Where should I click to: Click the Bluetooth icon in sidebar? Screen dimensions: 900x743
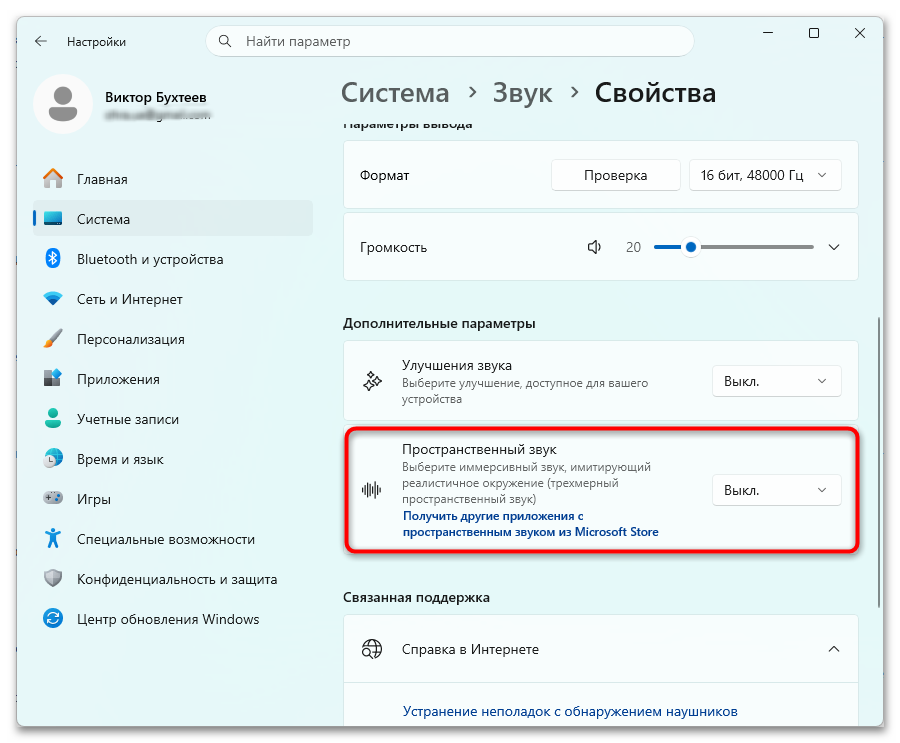[x=53, y=258]
